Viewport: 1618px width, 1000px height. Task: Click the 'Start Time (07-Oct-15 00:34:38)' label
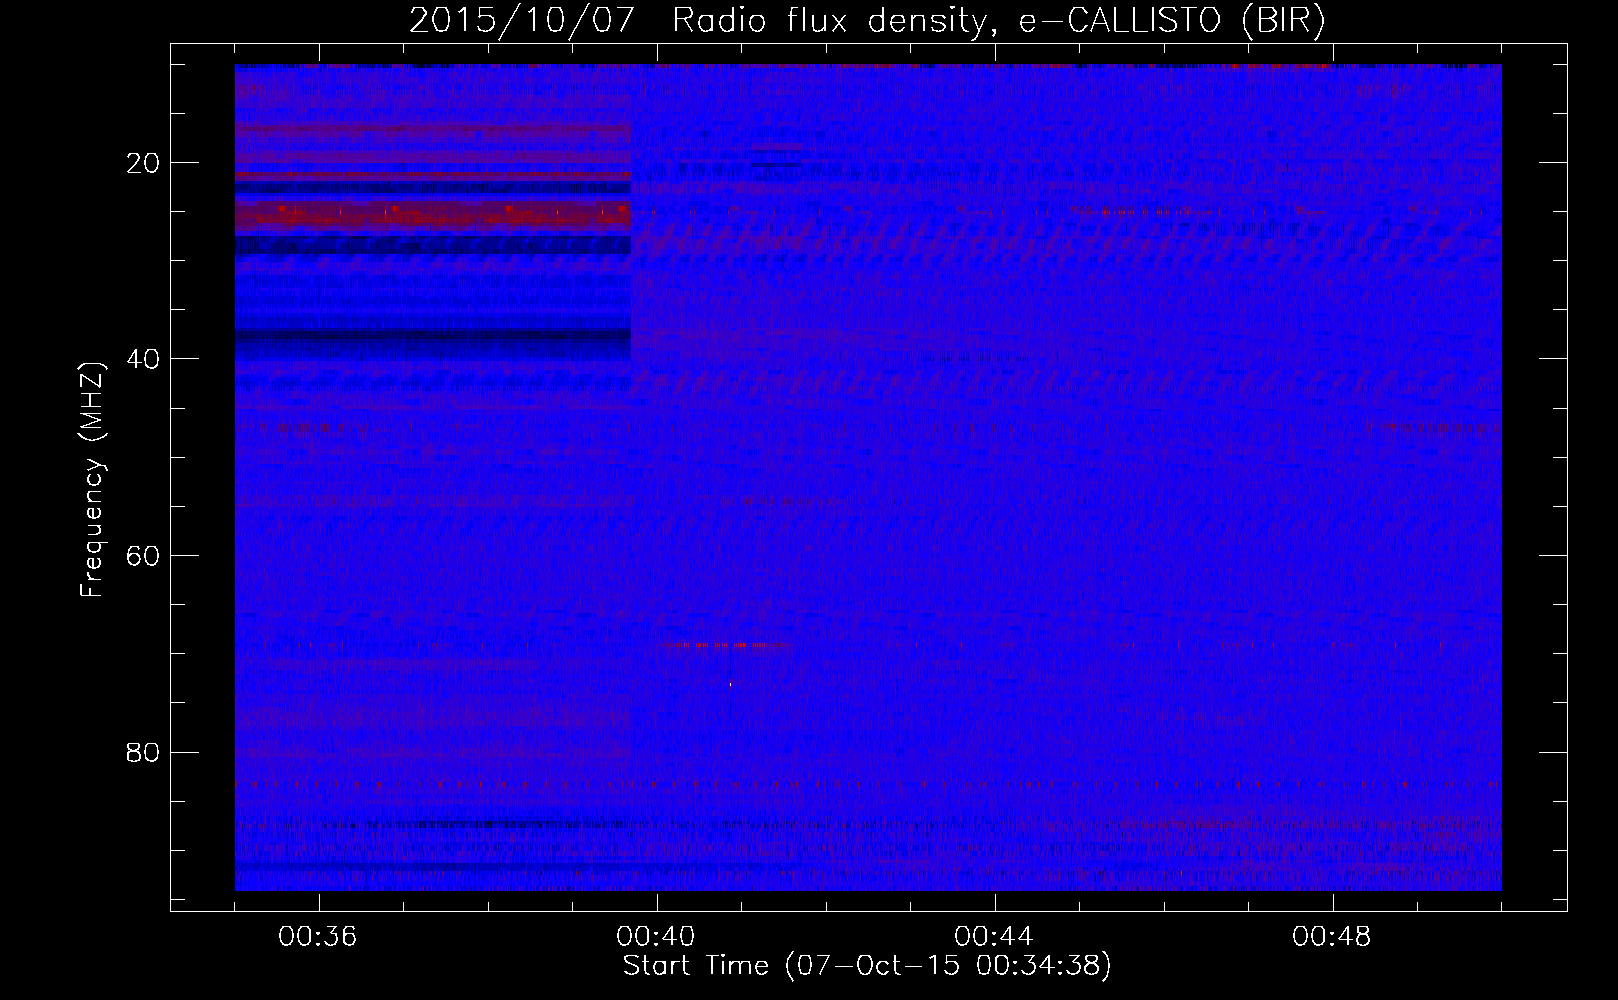point(867,966)
